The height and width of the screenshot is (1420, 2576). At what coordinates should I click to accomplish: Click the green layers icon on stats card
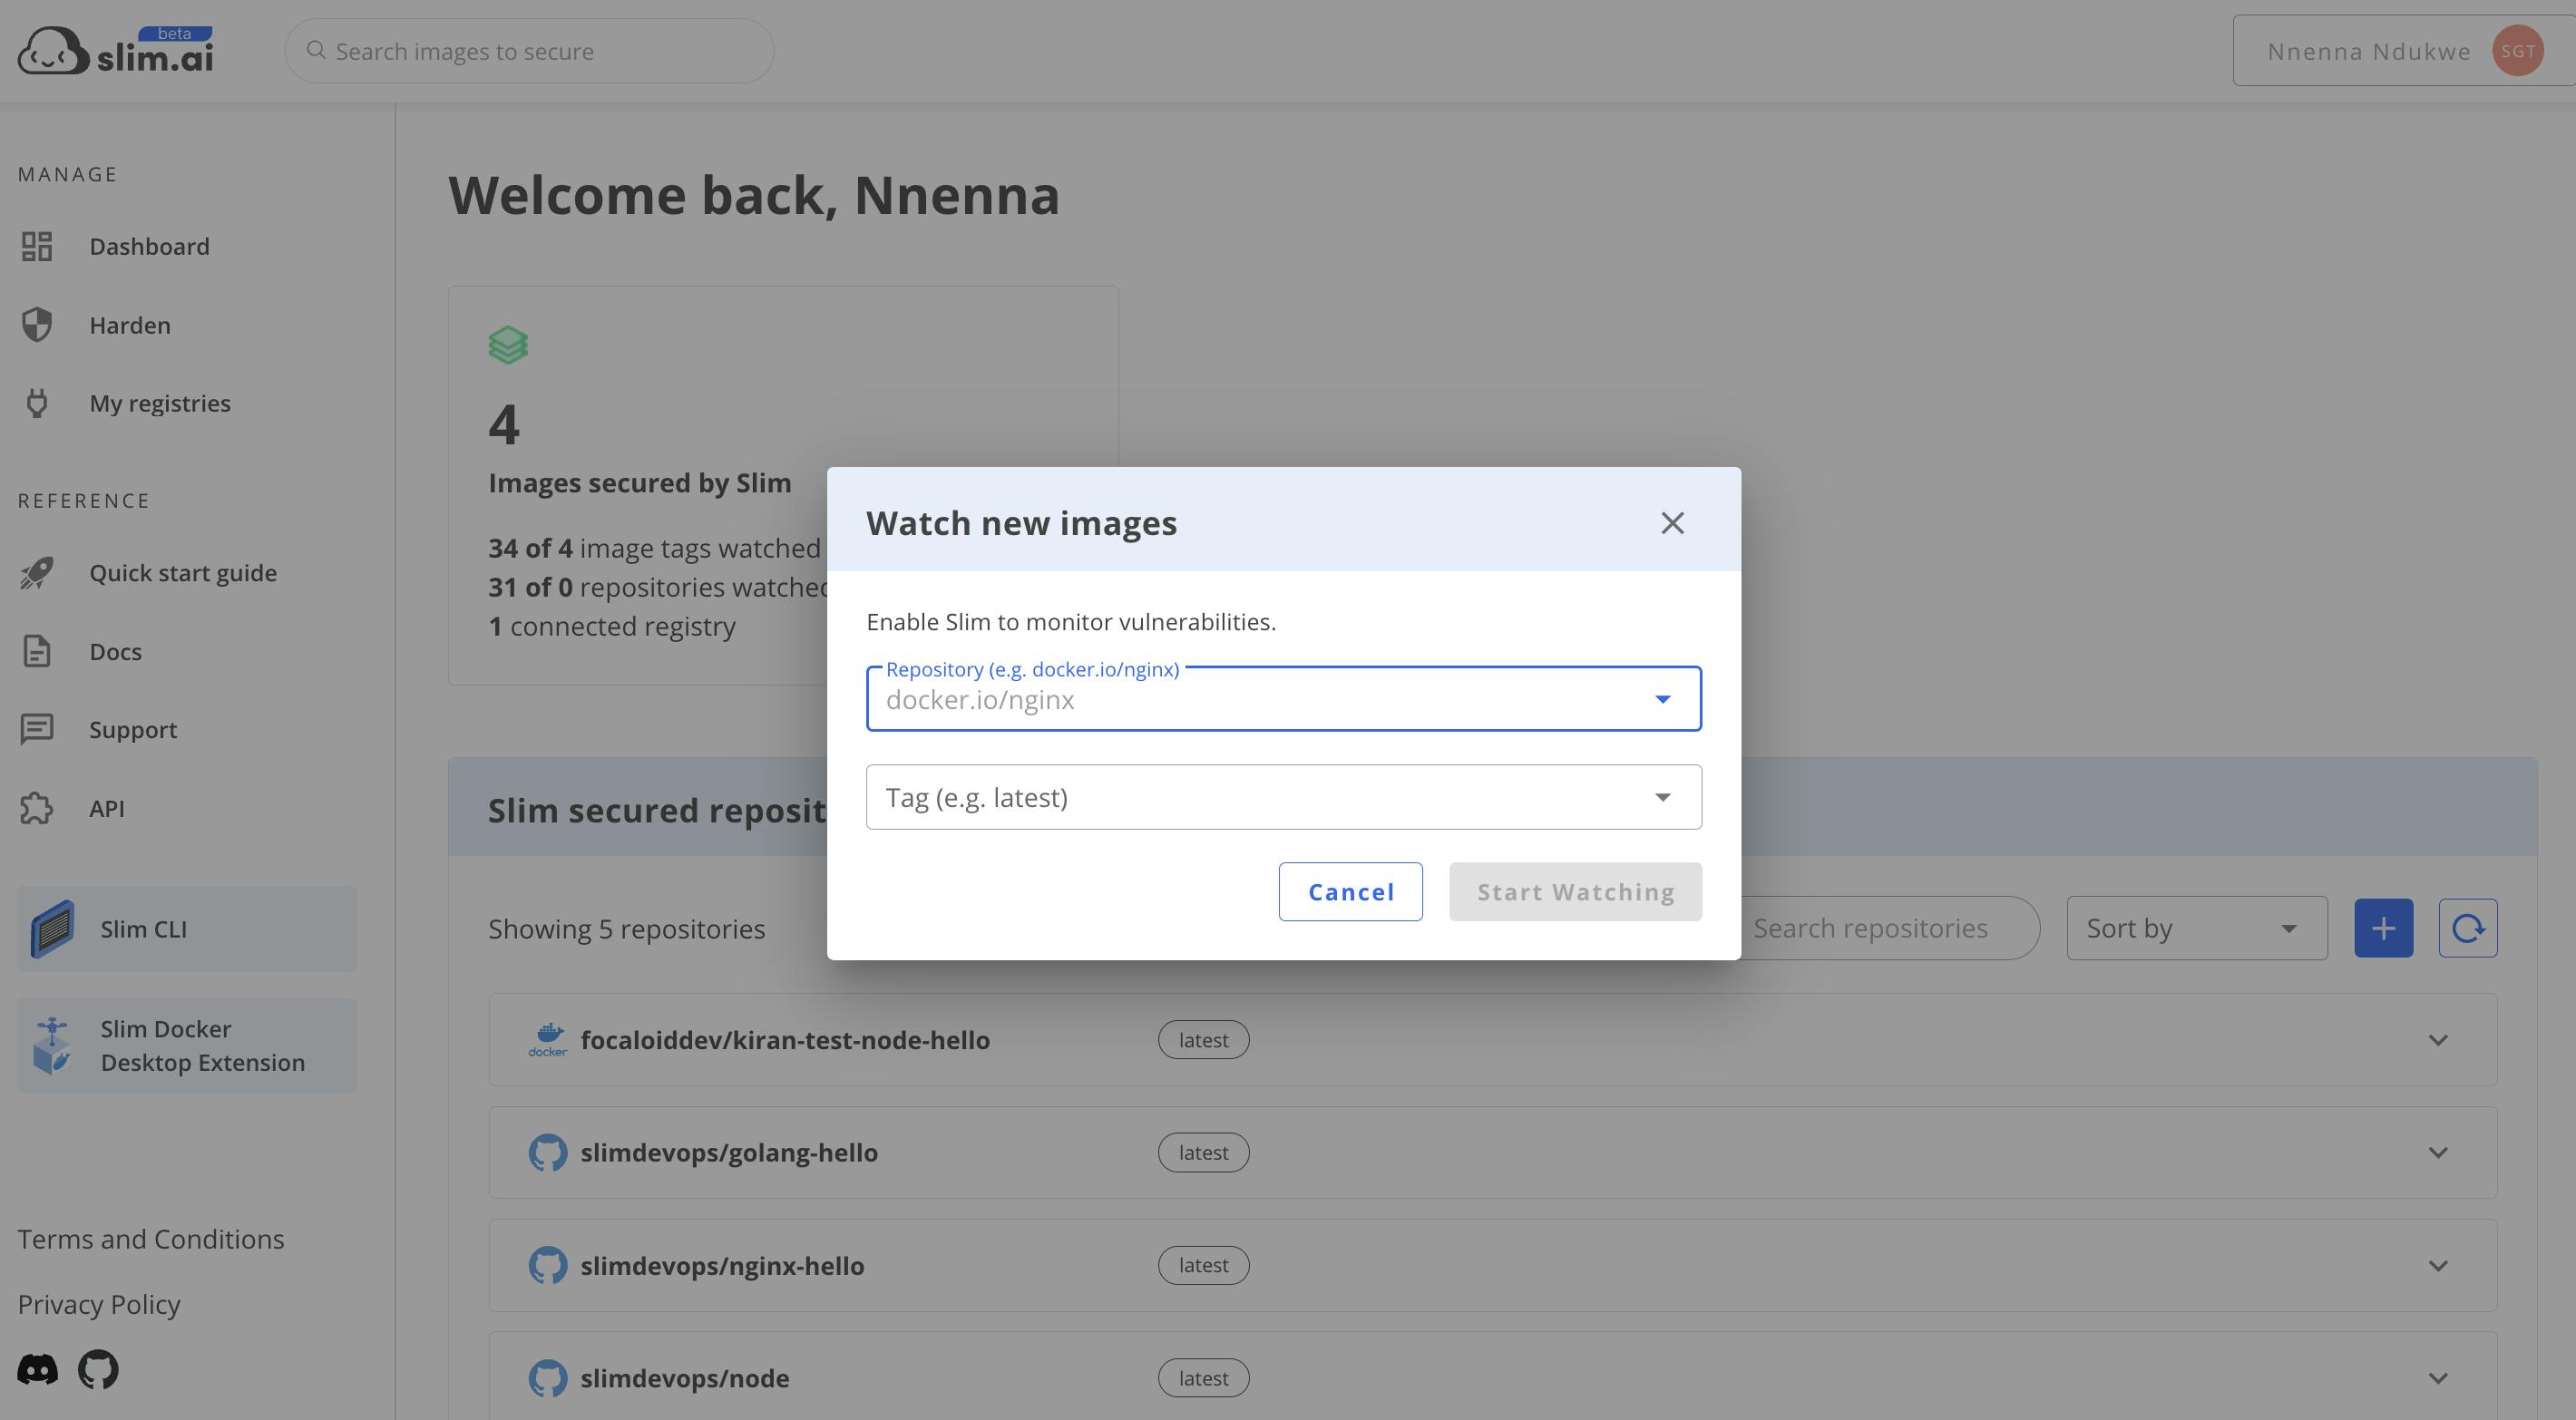[508, 345]
